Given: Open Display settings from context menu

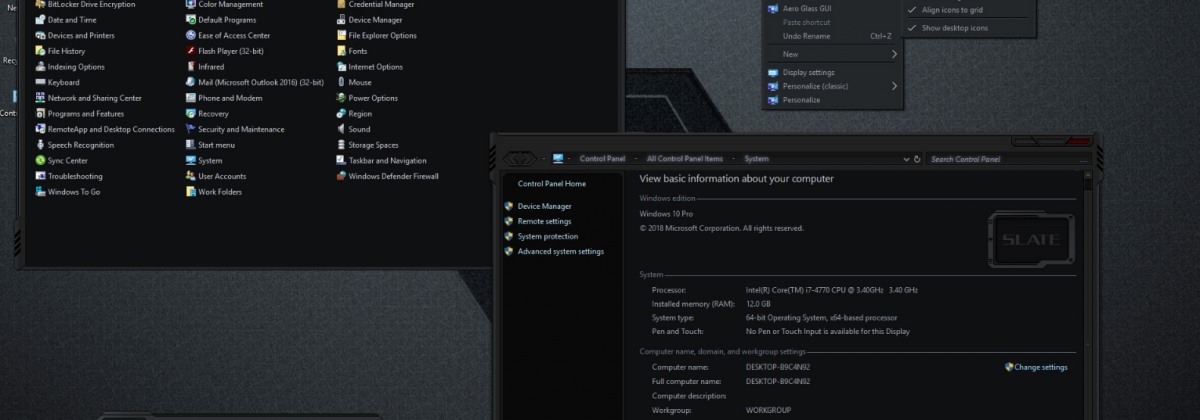Looking at the screenshot, I should click(x=832, y=72).
